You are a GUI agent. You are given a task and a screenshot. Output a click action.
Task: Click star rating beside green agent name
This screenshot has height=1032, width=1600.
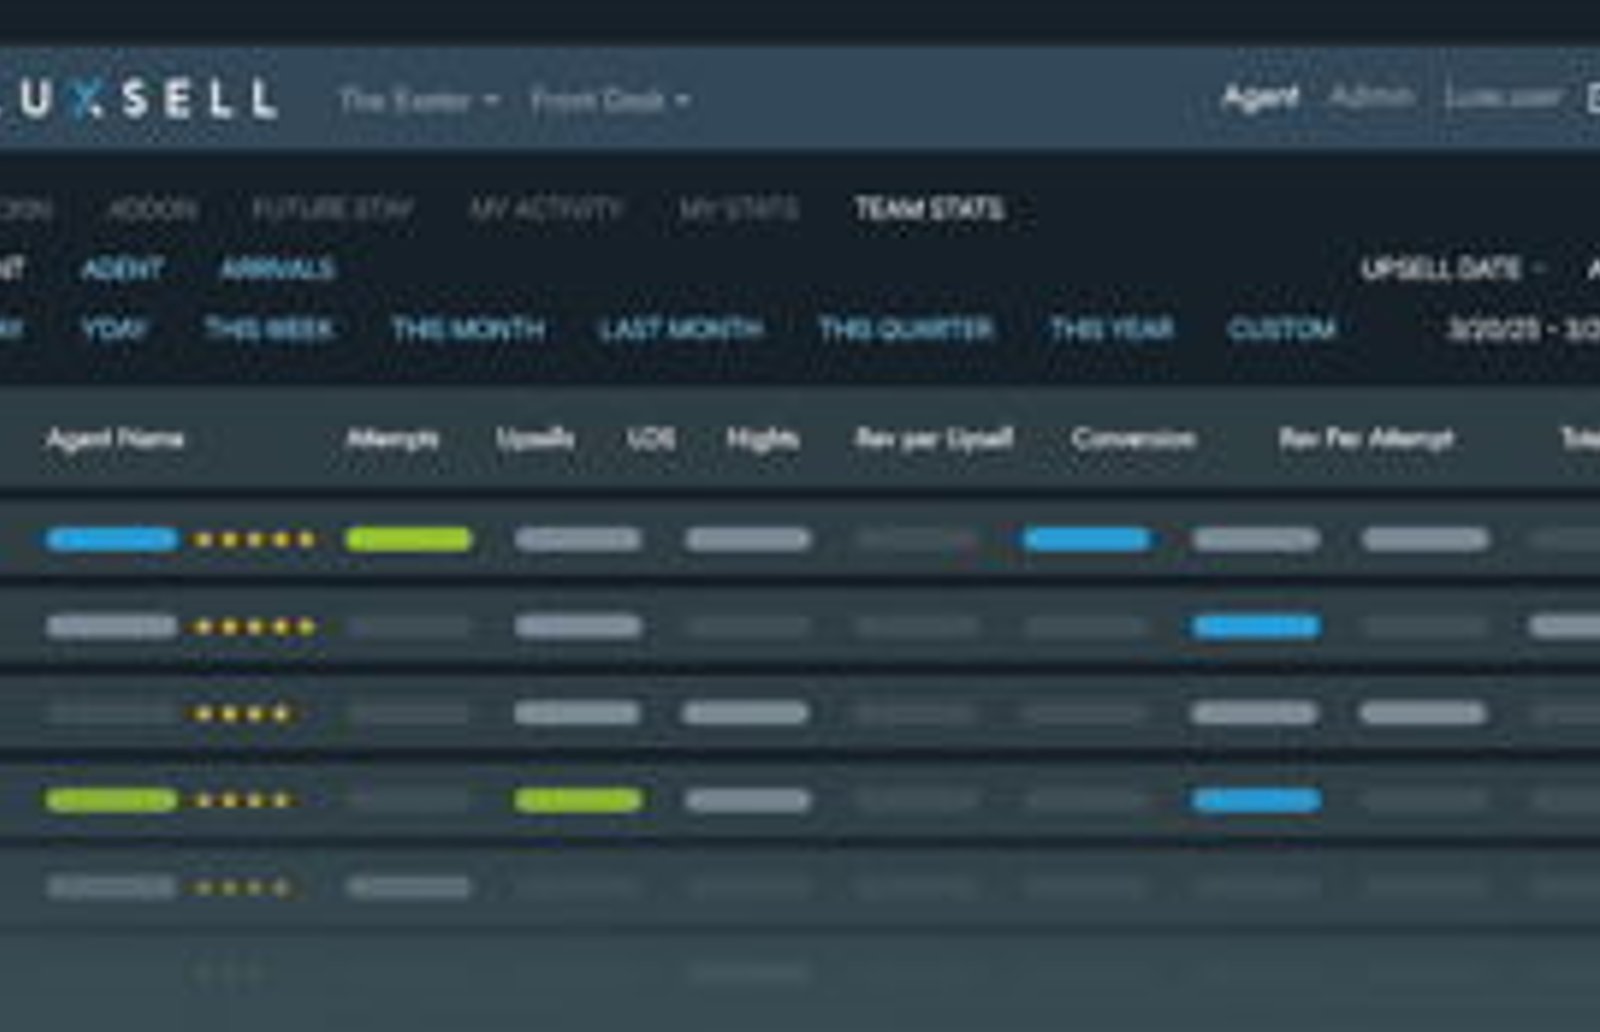[x=243, y=800]
